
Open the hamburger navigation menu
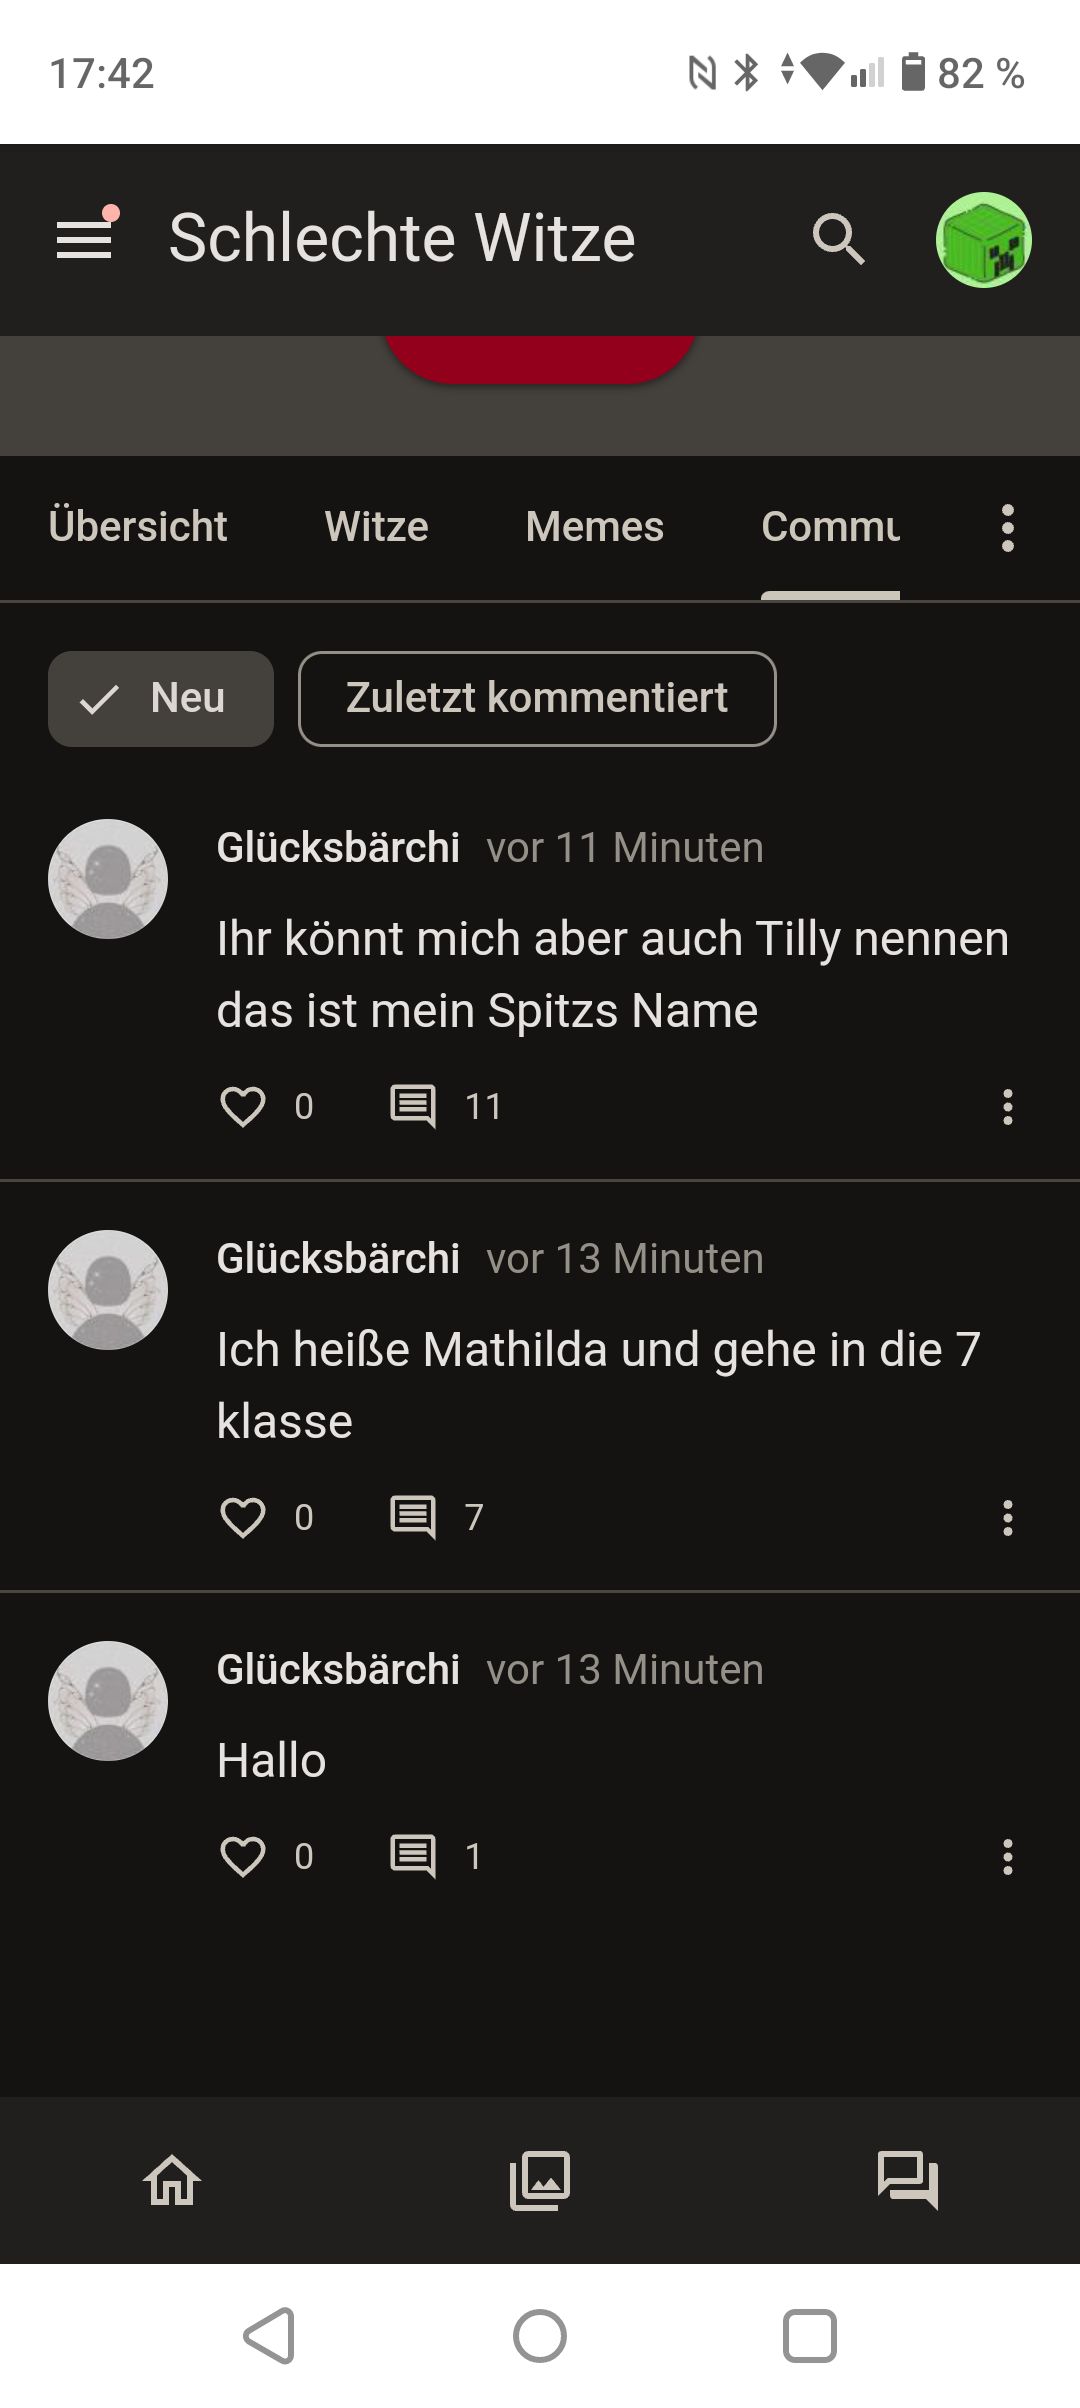84,239
